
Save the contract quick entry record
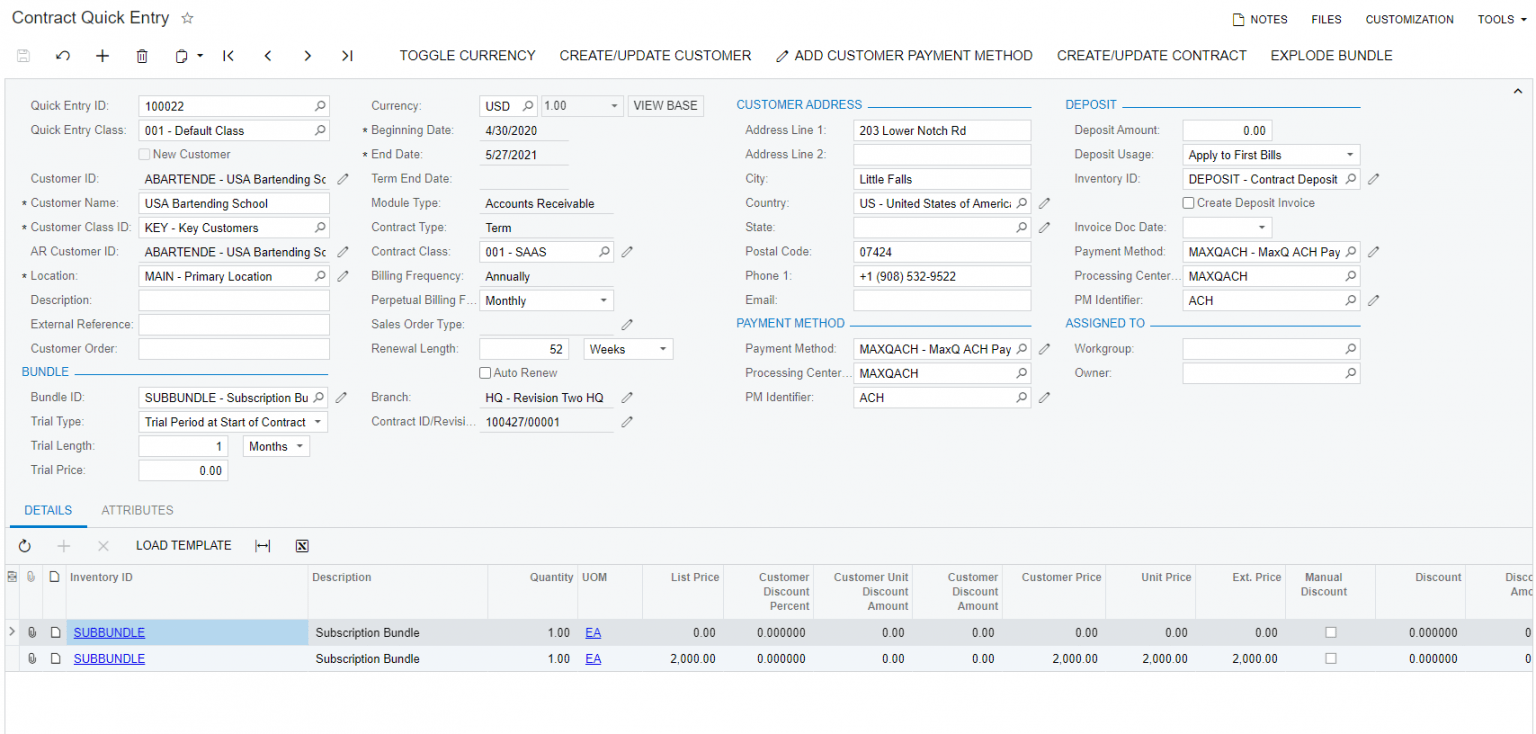(x=22, y=55)
